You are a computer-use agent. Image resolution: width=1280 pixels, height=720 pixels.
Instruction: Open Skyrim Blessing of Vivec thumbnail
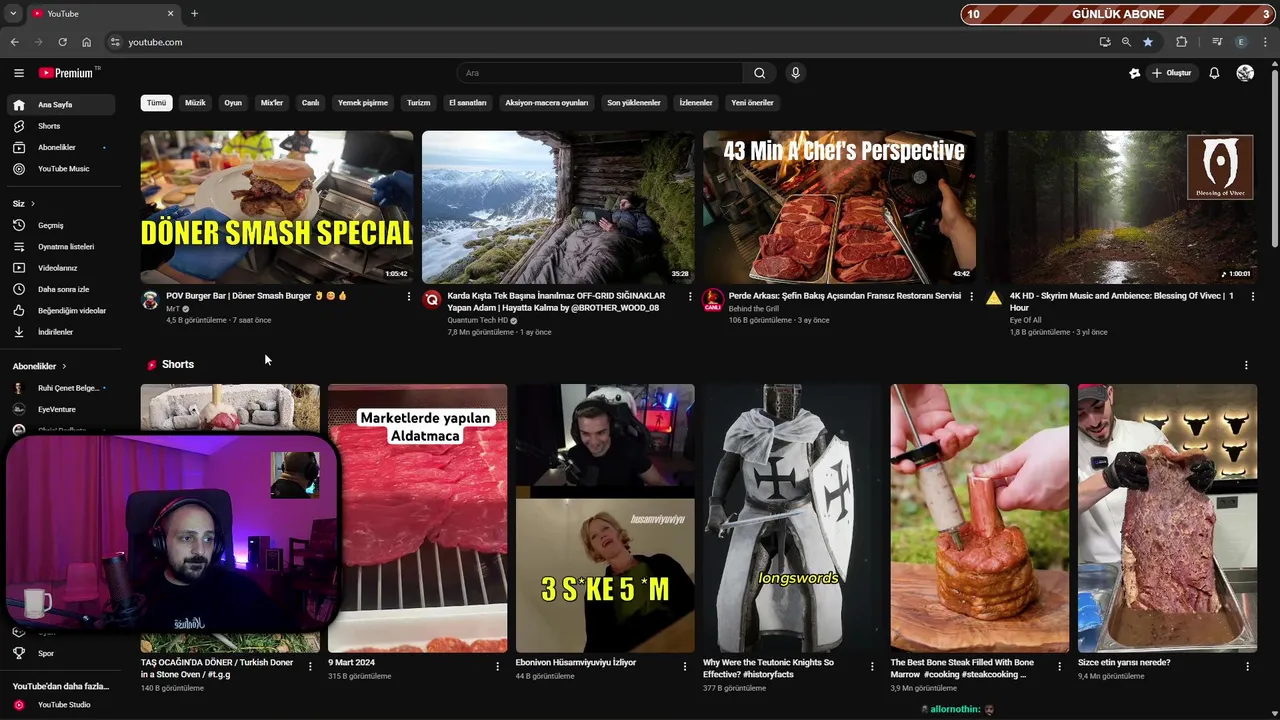1120,207
